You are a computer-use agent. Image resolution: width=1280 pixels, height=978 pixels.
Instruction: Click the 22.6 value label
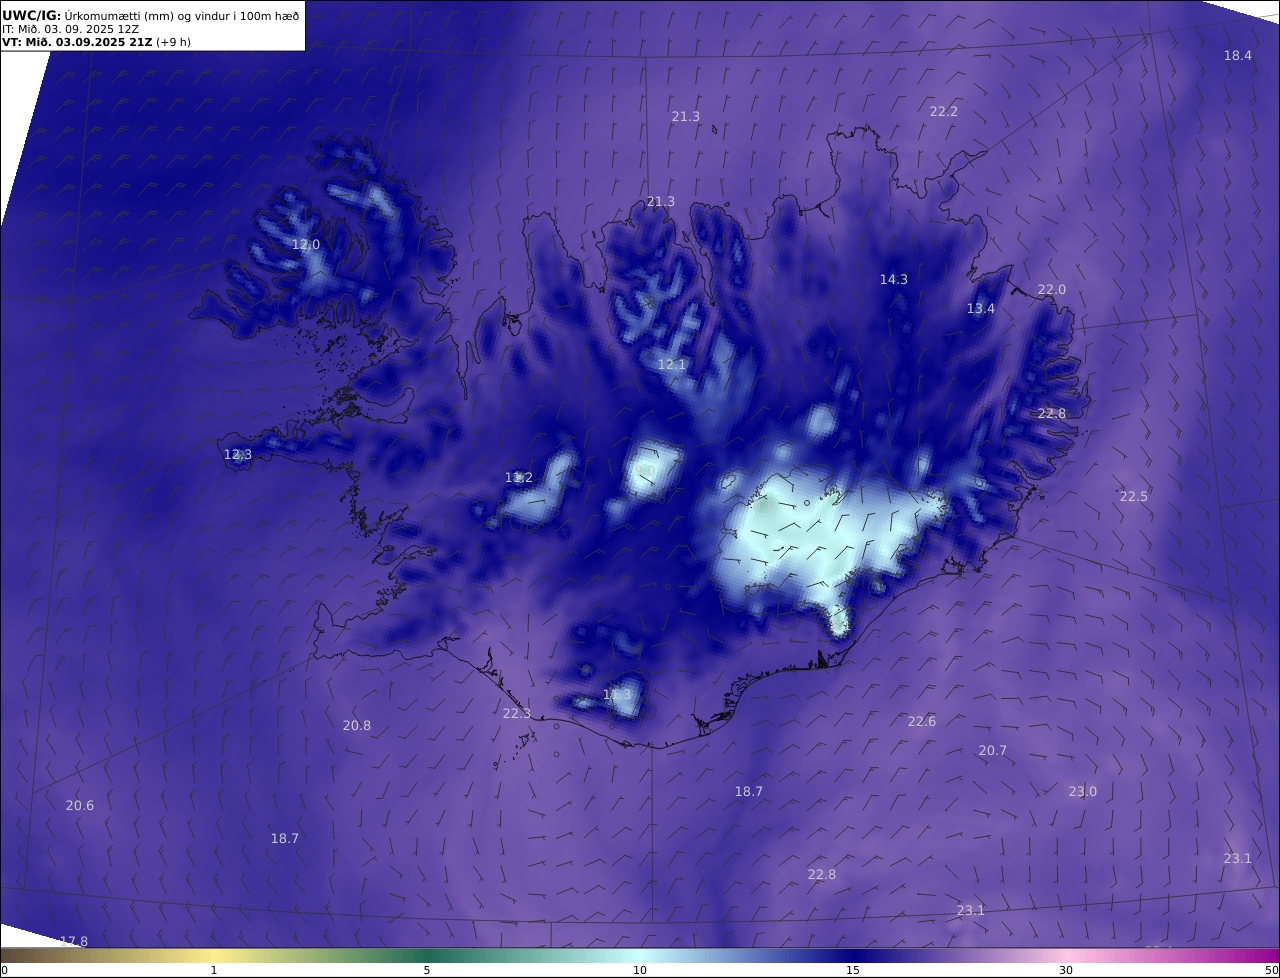click(922, 722)
